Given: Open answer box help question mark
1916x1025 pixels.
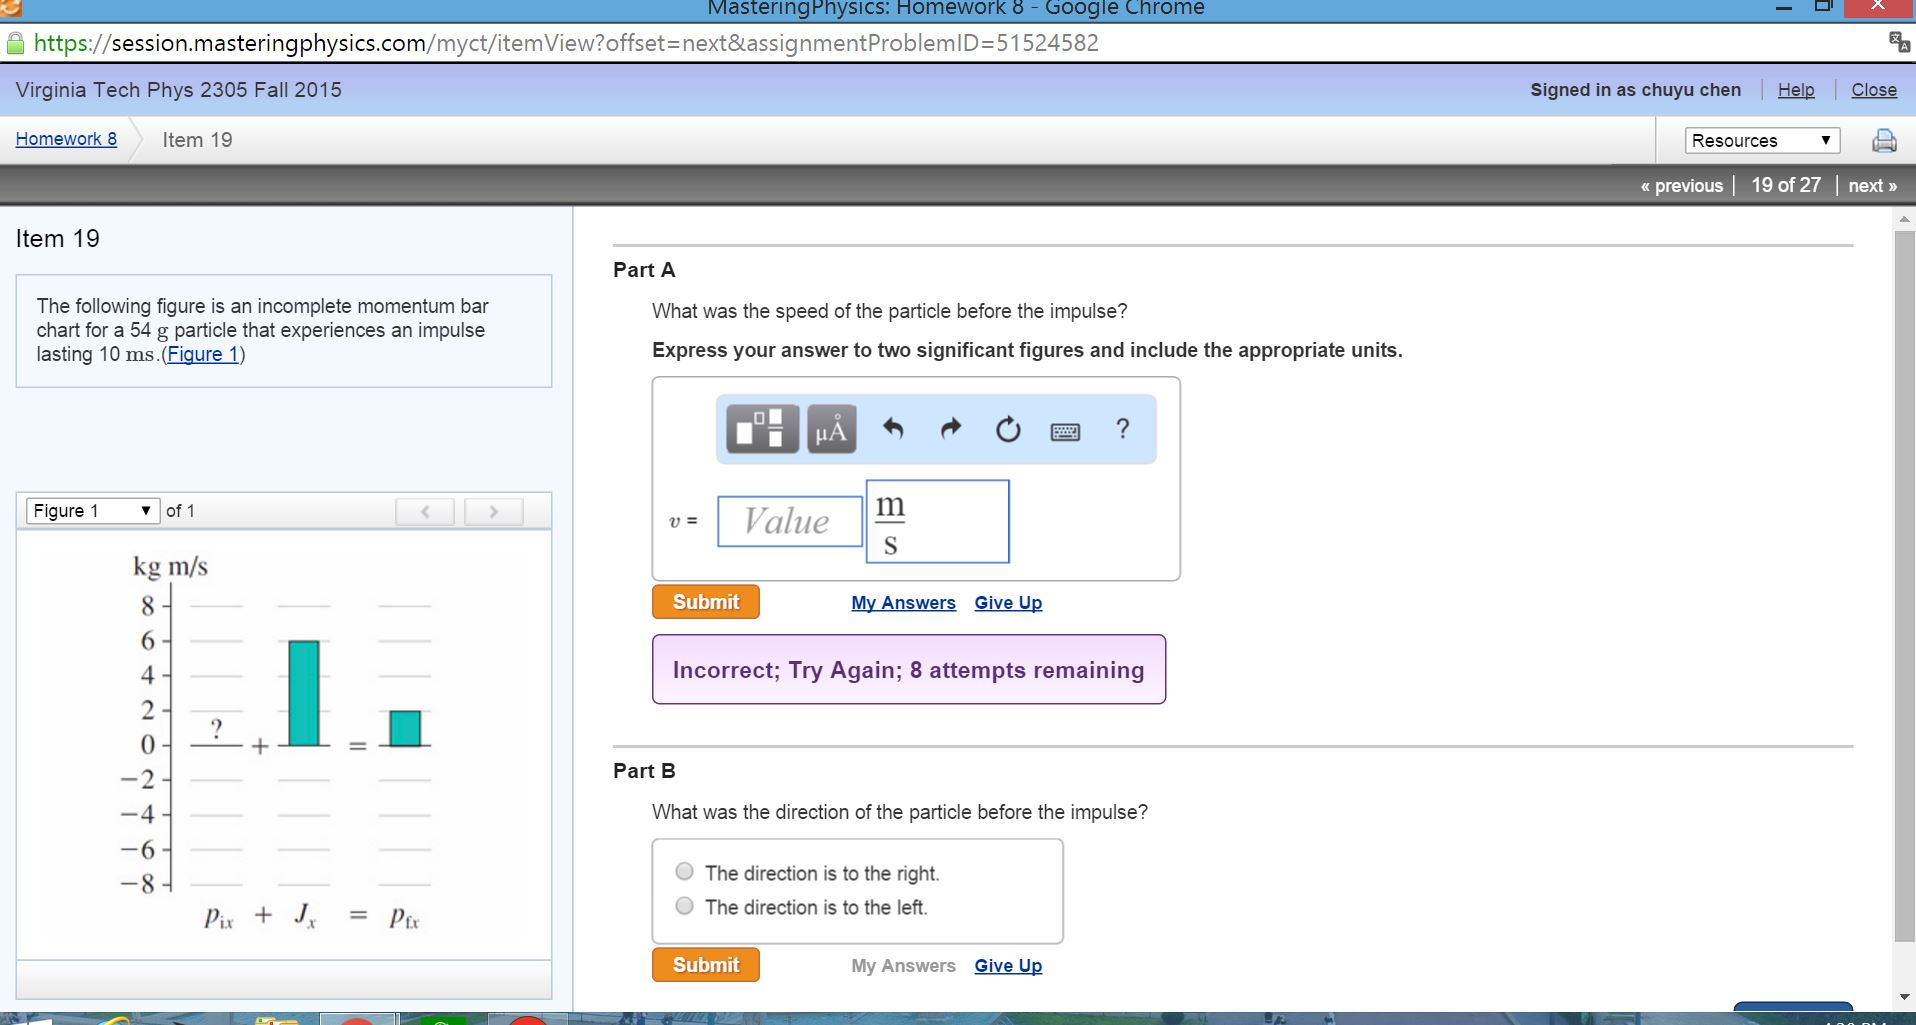Looking at the screenshot, I should pyautogui.click(x=1123, y=429).
